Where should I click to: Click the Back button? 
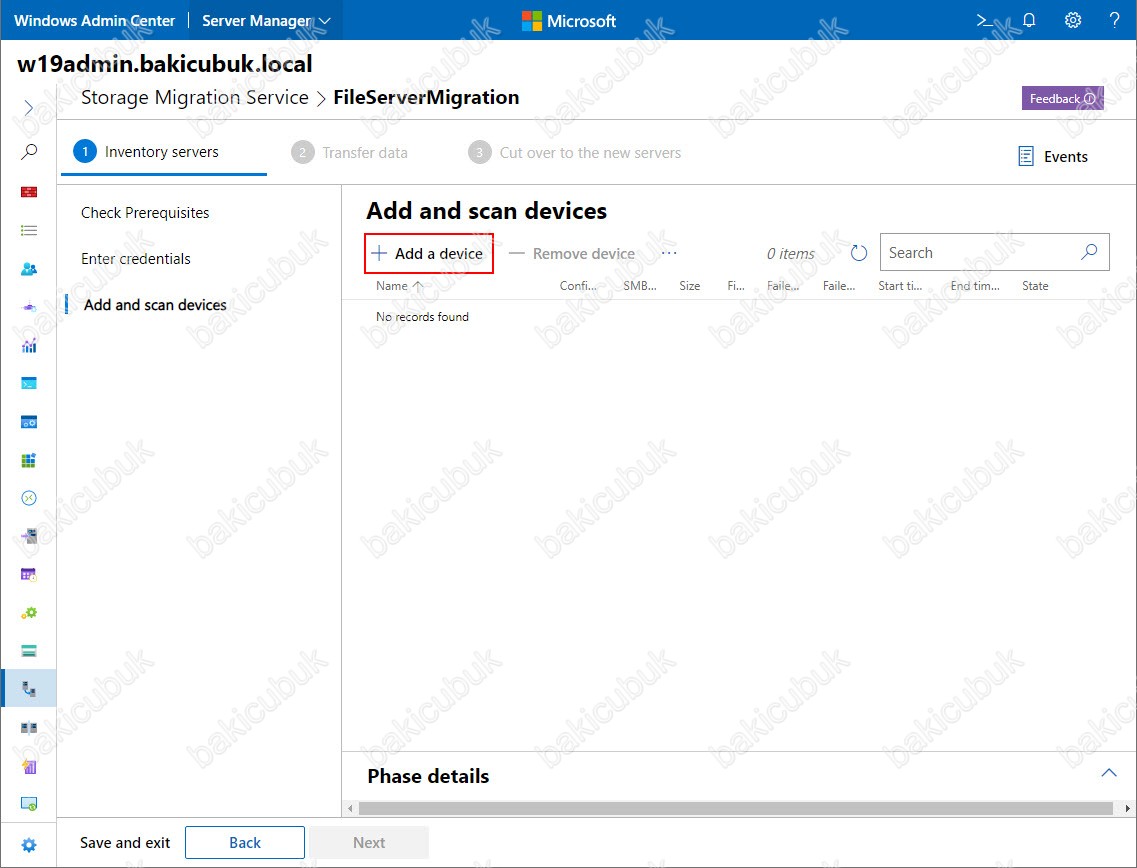coord(245,843)
